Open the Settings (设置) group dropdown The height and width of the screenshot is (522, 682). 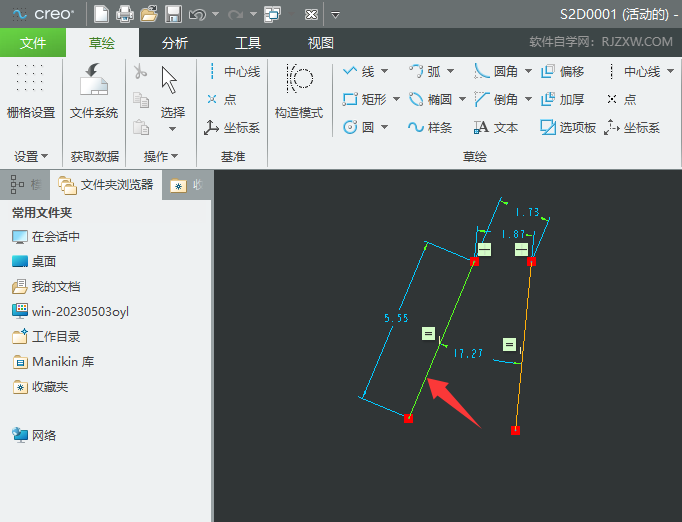point(31,156)
